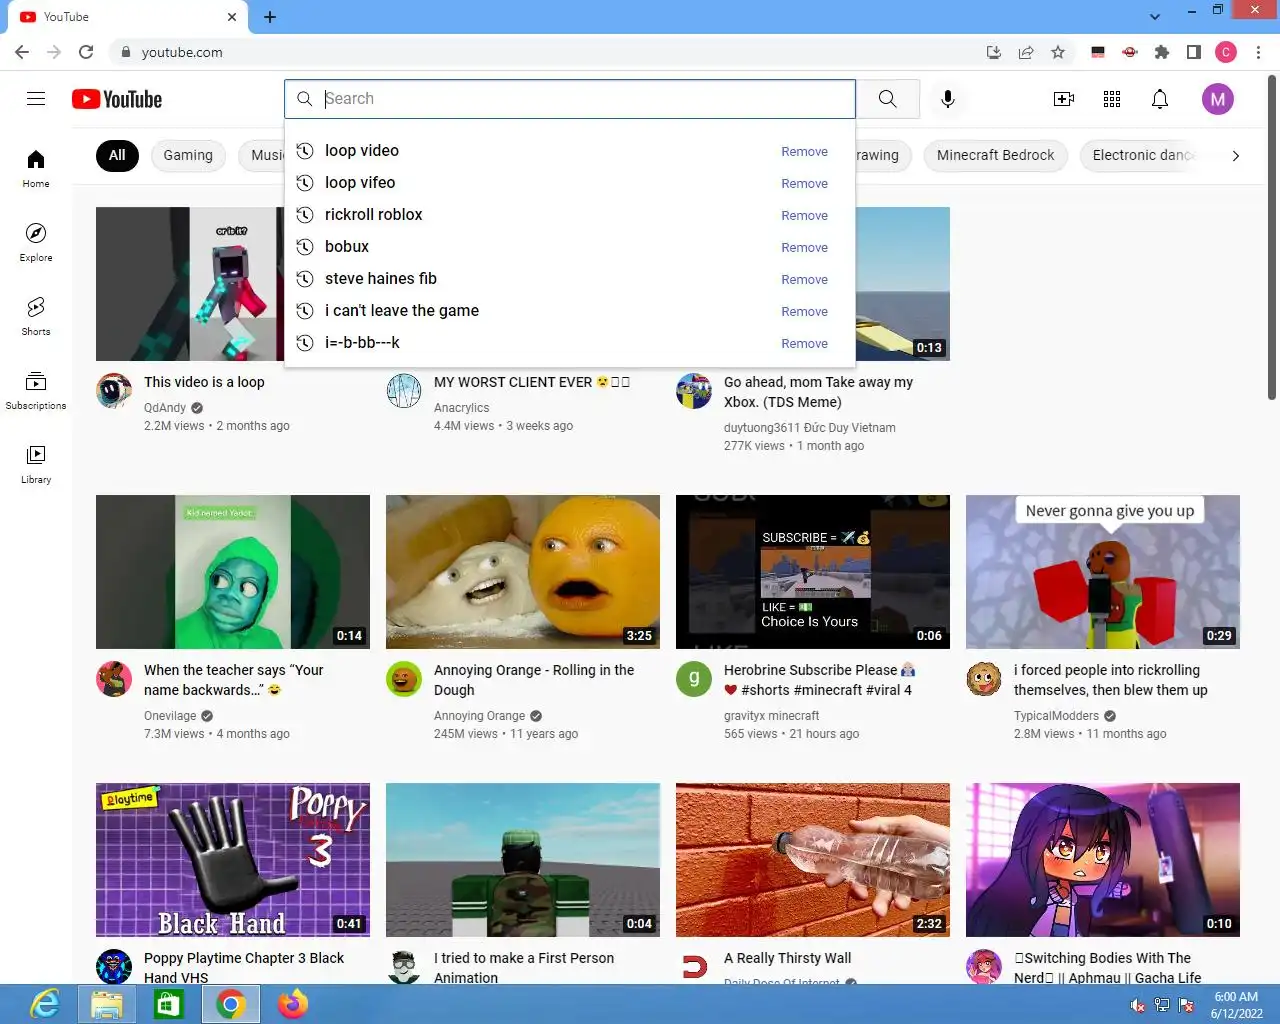Screen dimensions: 1280x1024
Task: Open Chrome three-dot menu
Action: (x=1258, y=52)
